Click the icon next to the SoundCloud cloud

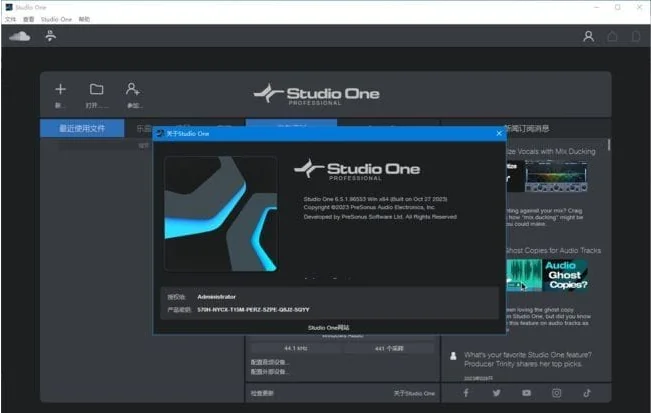[x=51, y=36]
